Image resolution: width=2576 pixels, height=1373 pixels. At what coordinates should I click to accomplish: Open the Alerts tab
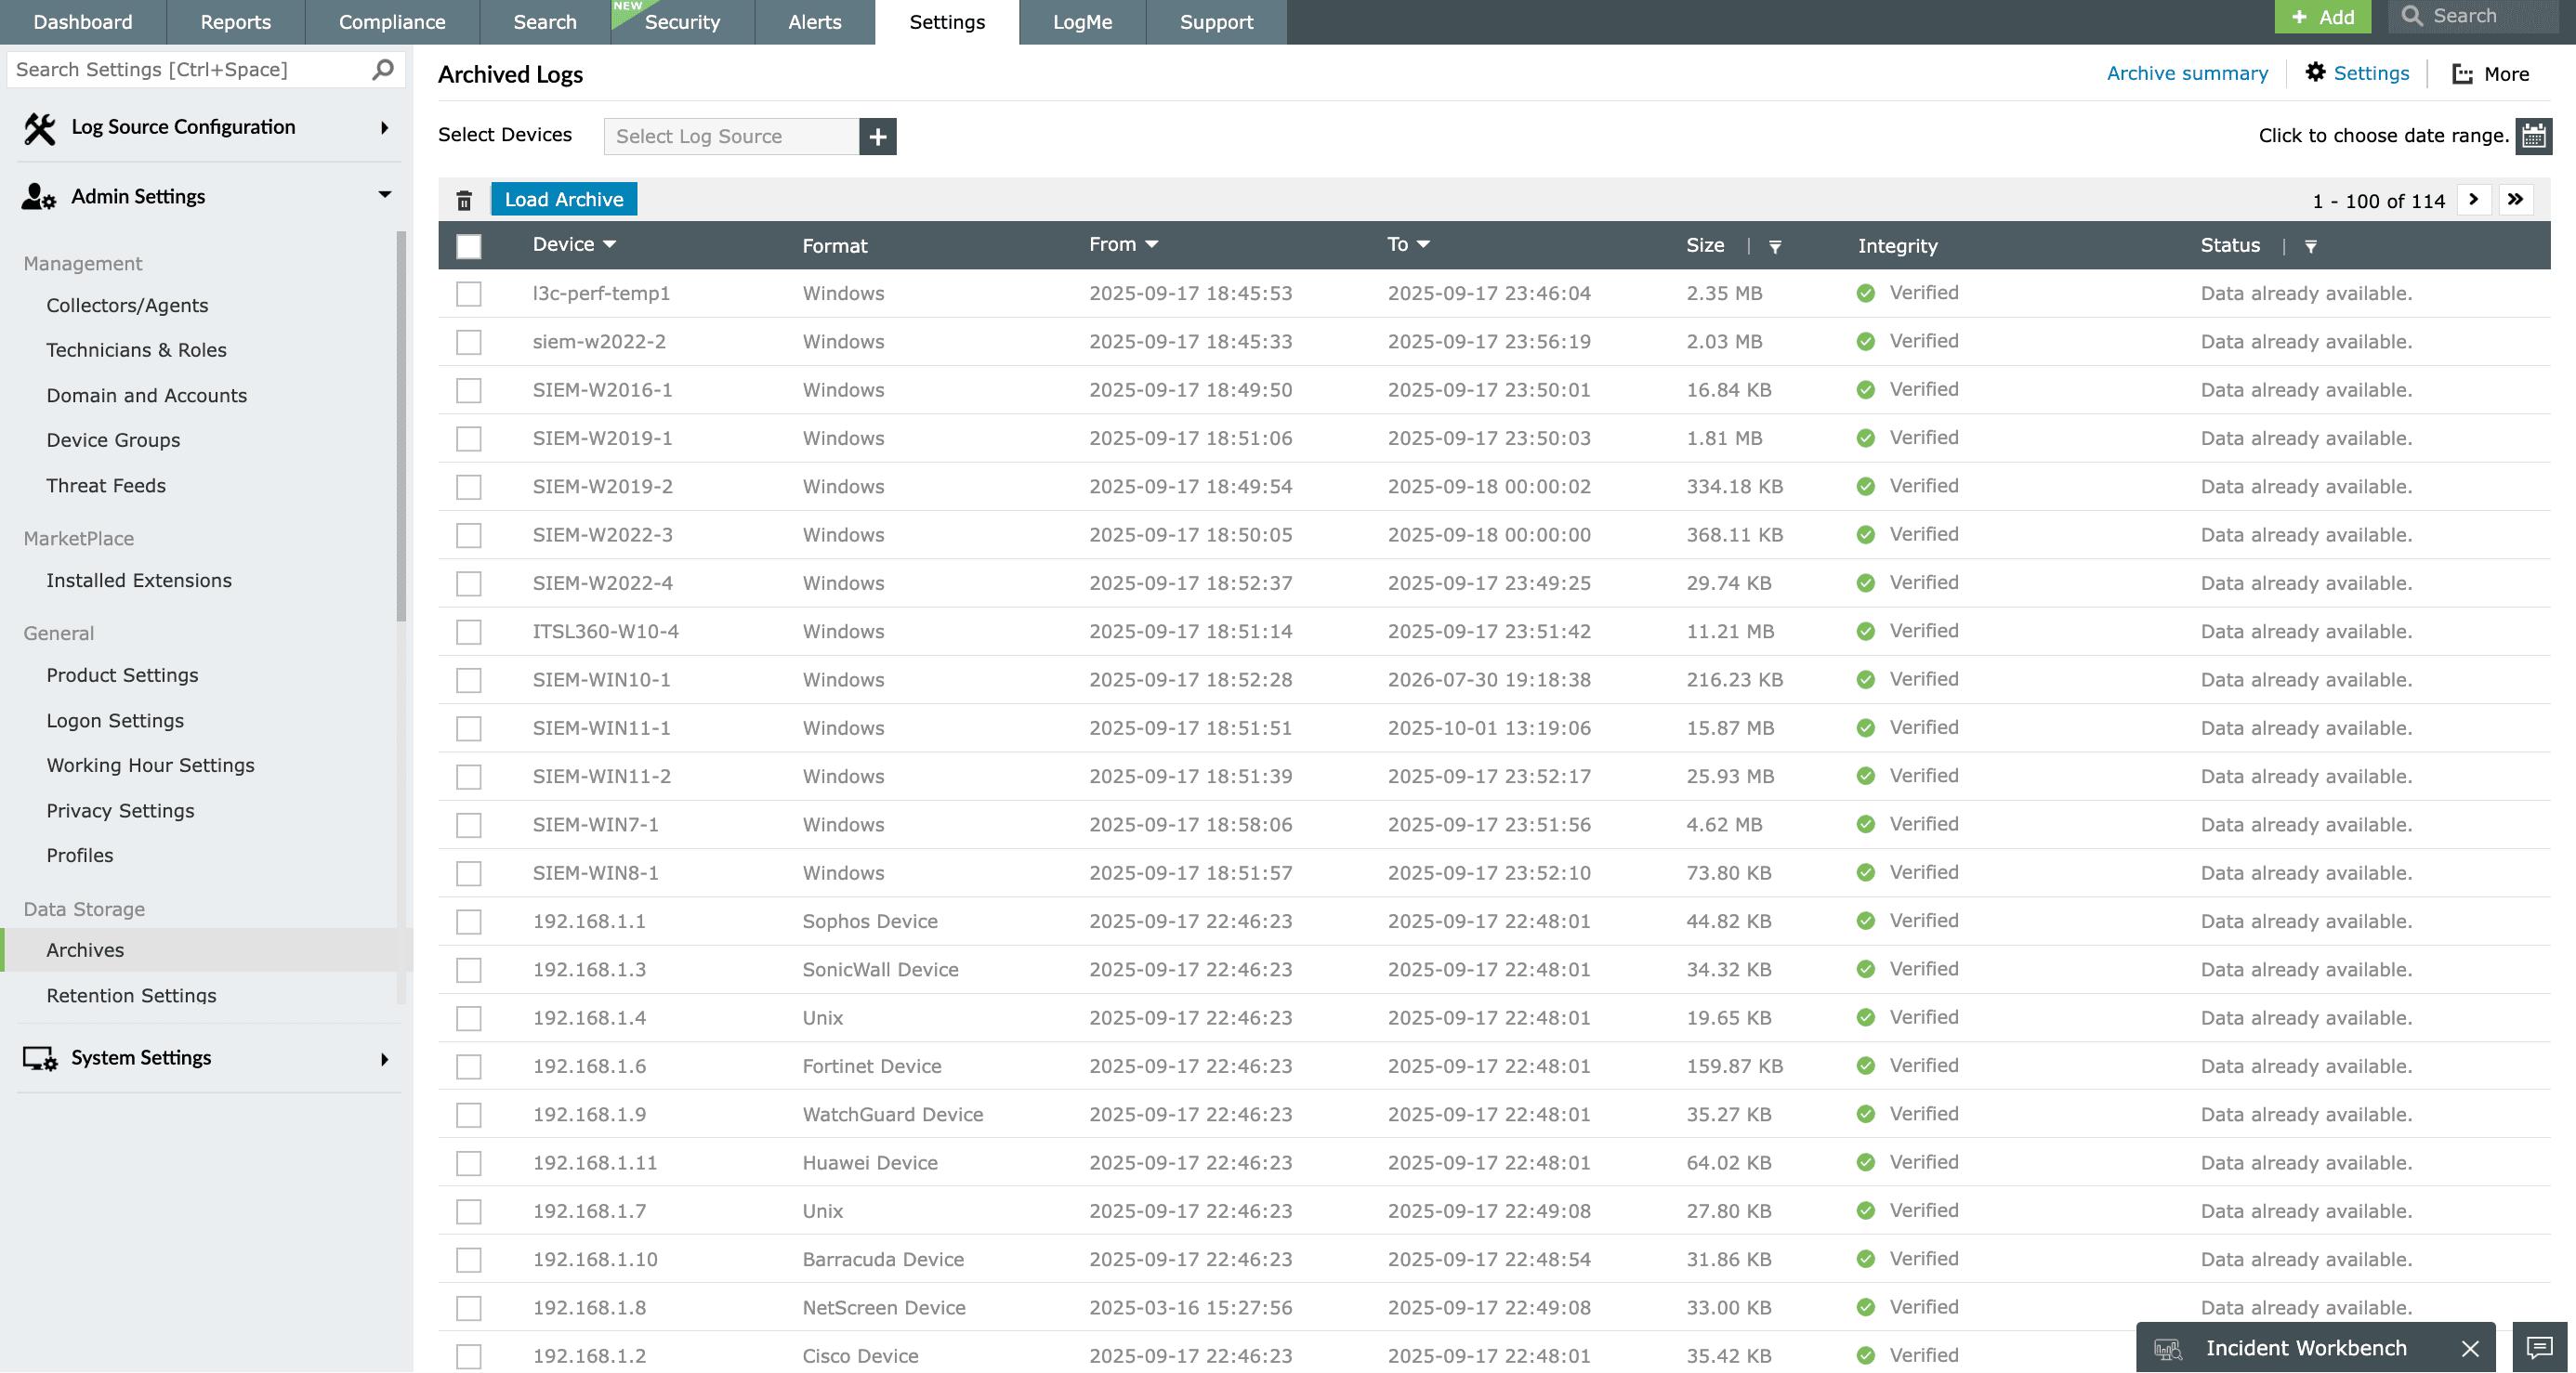tap(814, 22)
